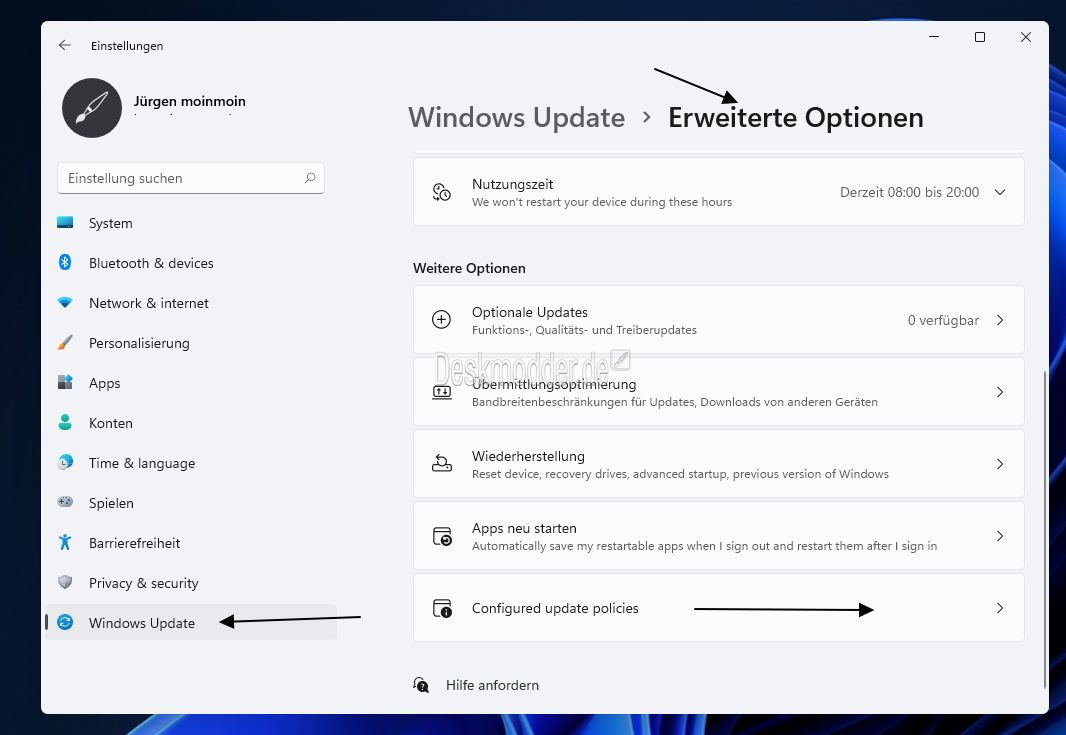Expand the Nutzungszeit dropdown chevron
This screenshot has height=735, width=1066.
point(1000,192)
